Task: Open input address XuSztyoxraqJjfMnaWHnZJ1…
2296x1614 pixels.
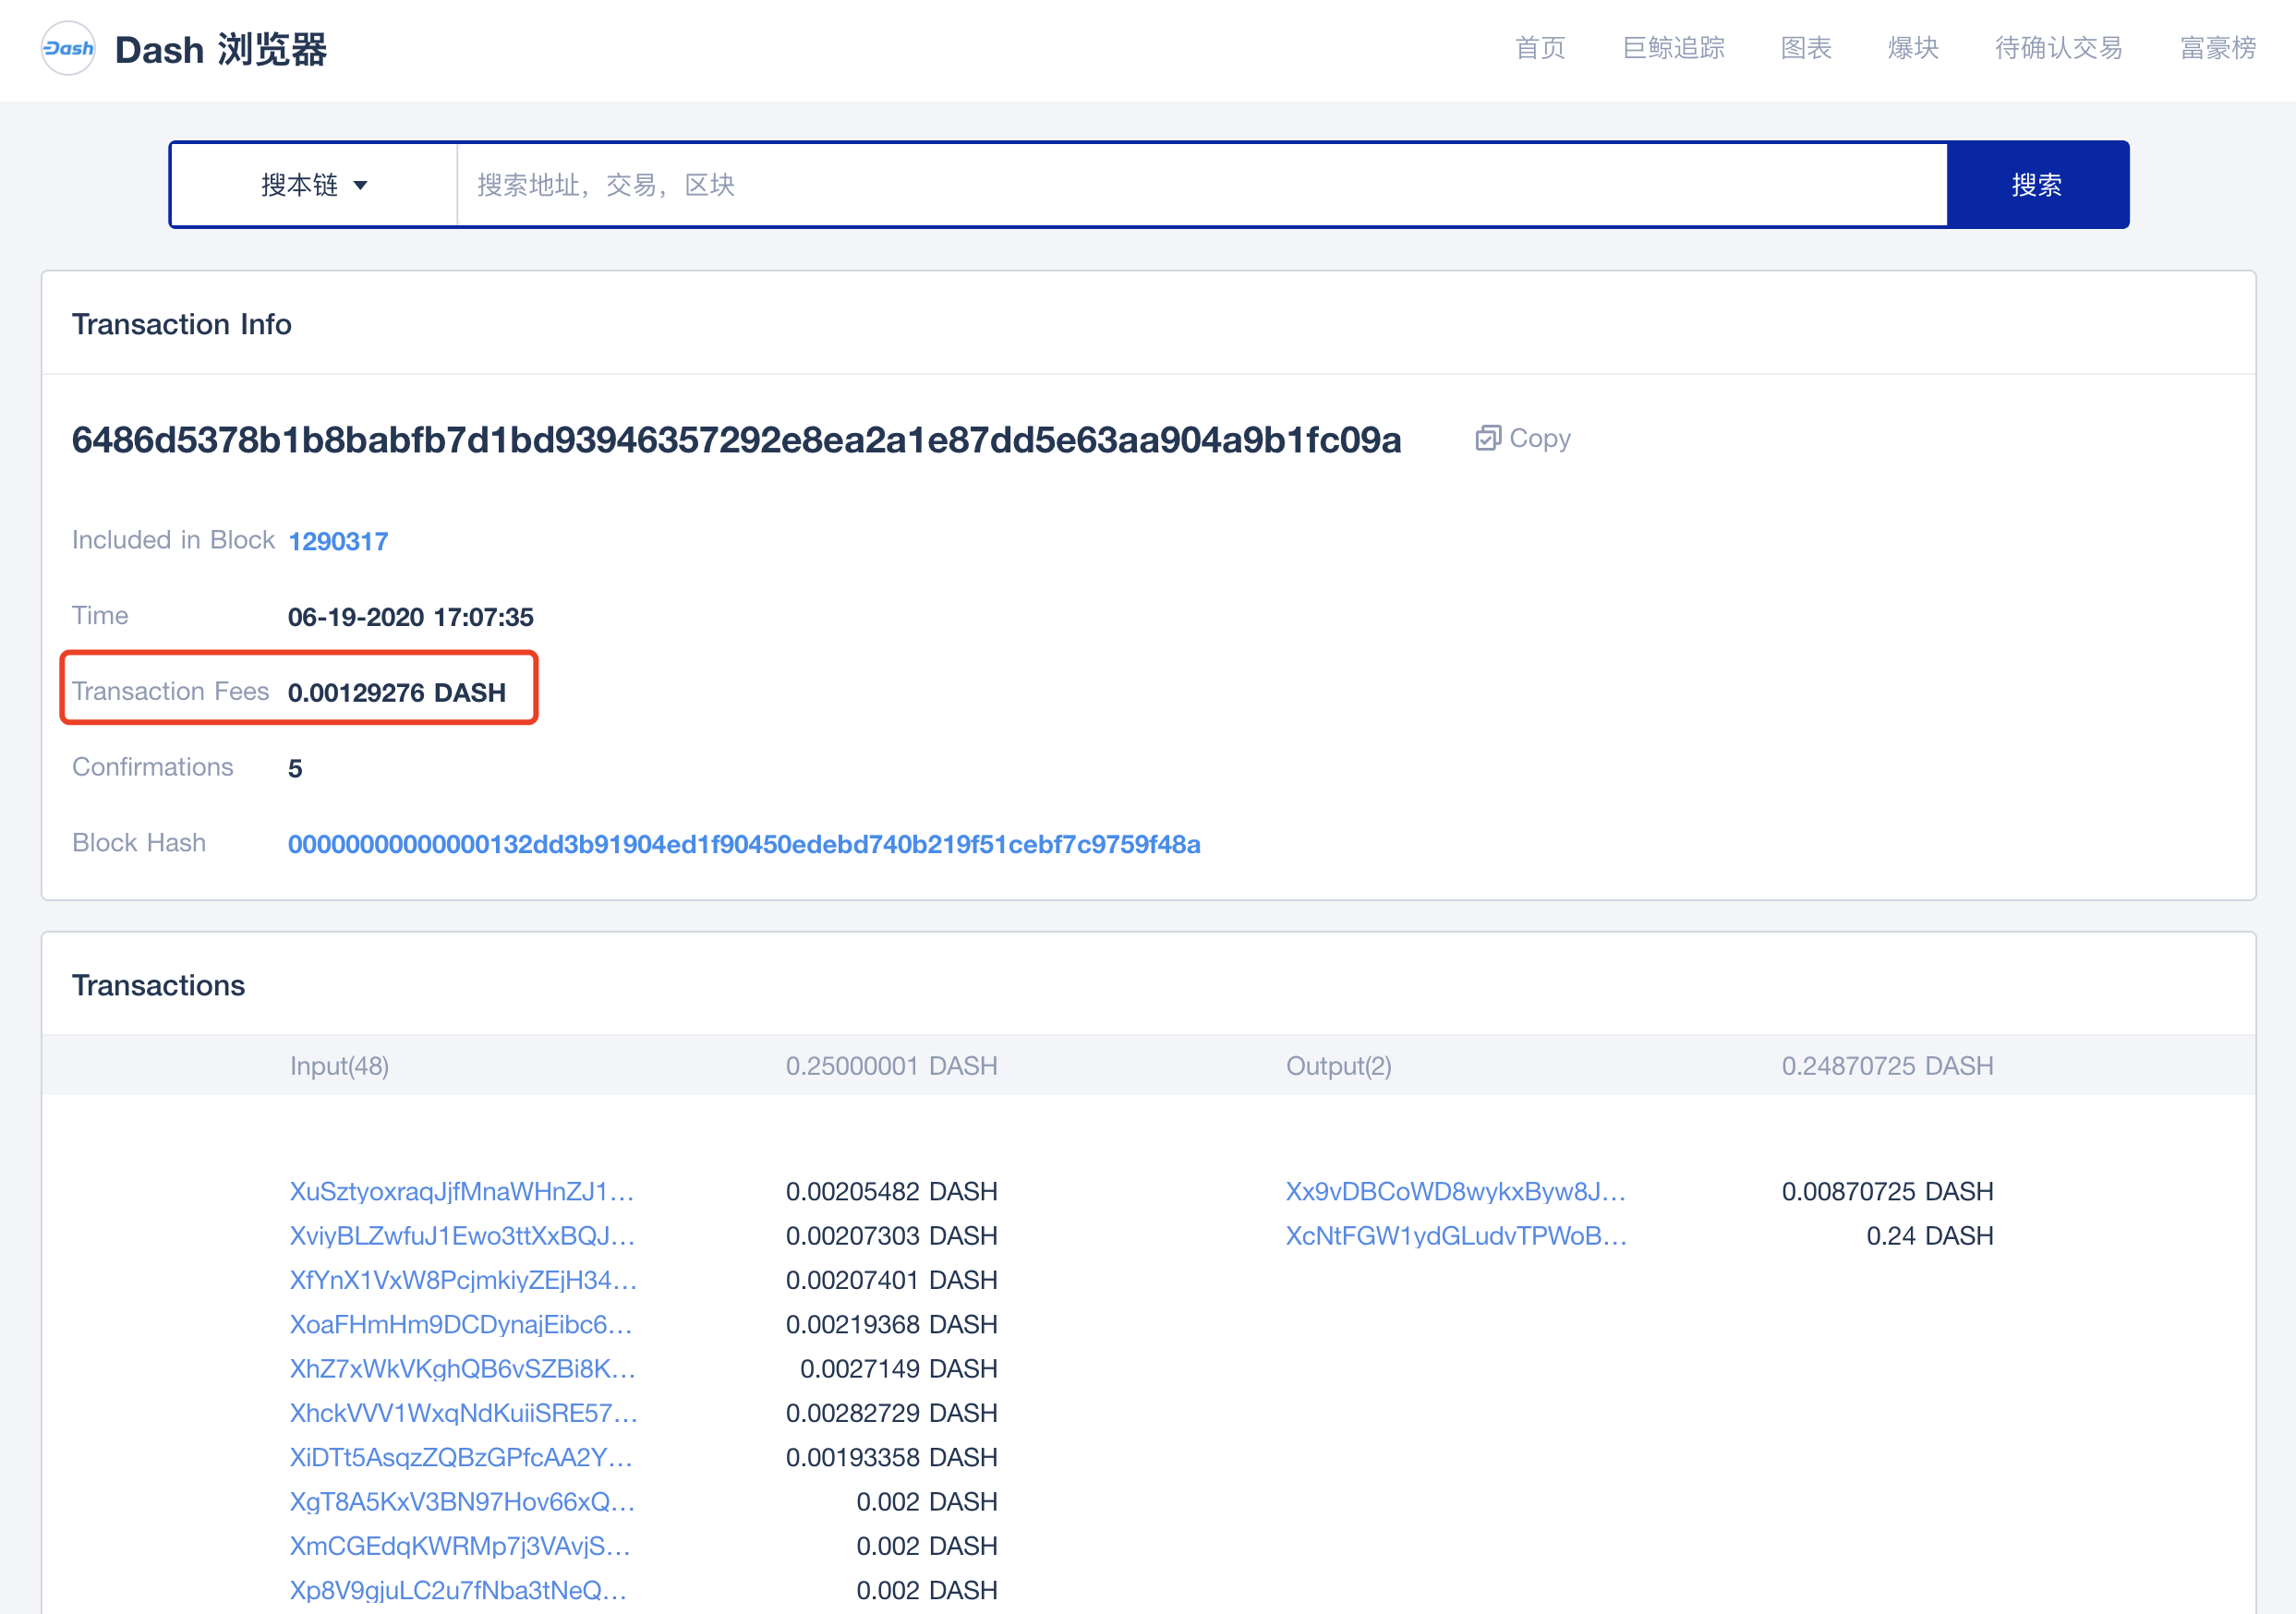Action: 462,1191
